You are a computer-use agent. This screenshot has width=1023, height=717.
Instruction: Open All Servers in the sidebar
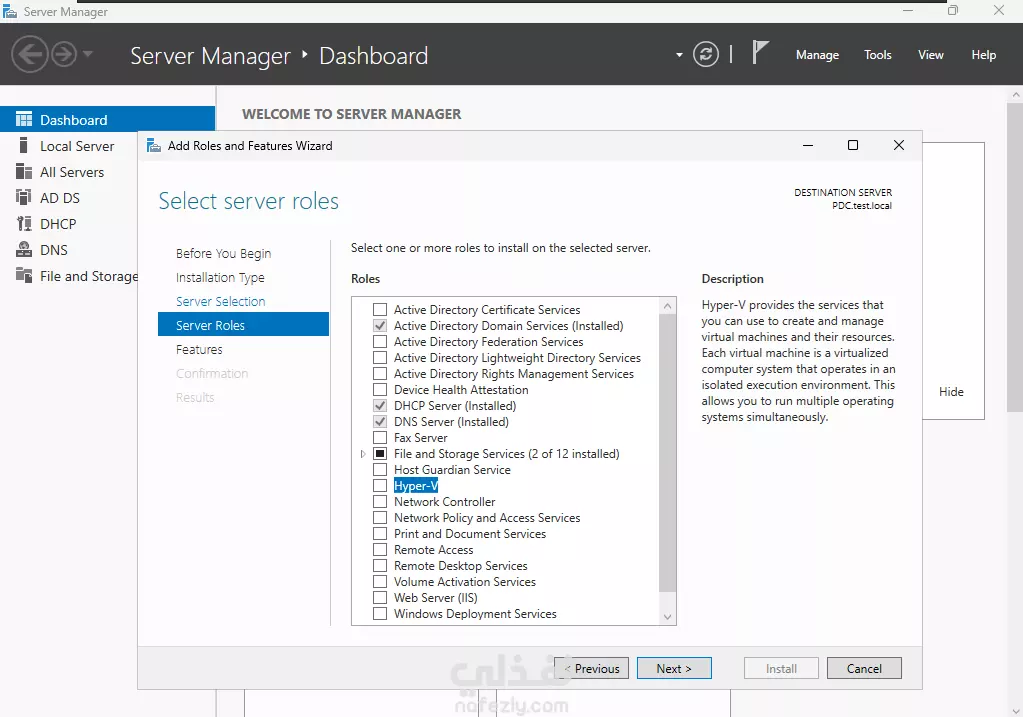click(72, 172)
